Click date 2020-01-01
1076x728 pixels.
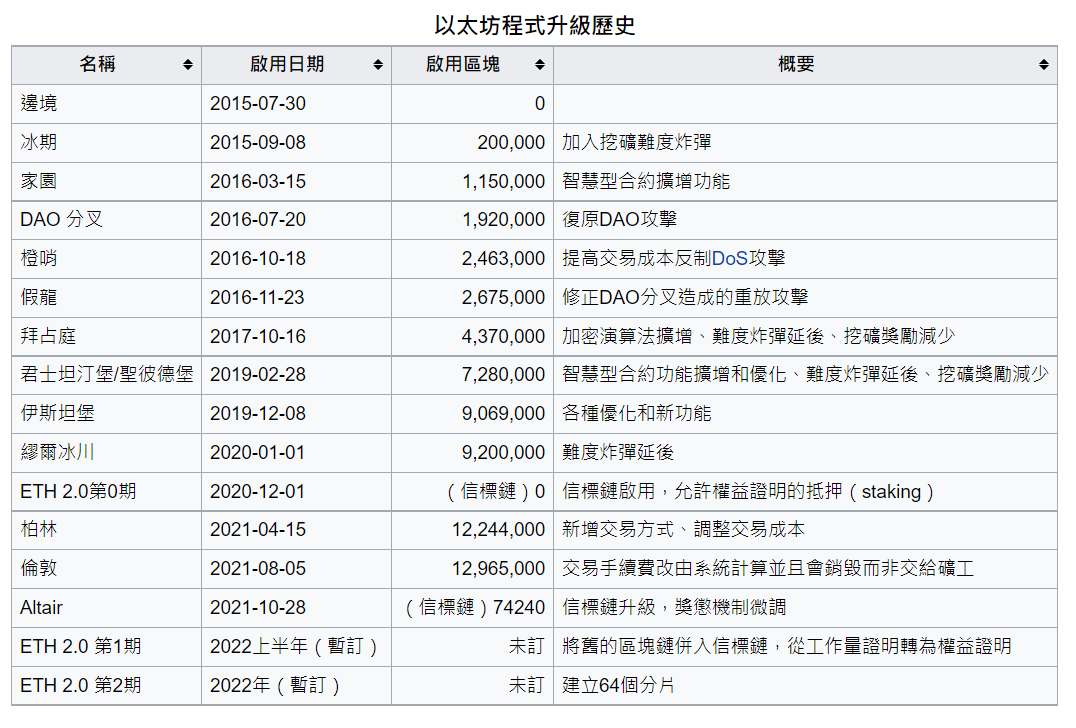(x=258, y=453)
